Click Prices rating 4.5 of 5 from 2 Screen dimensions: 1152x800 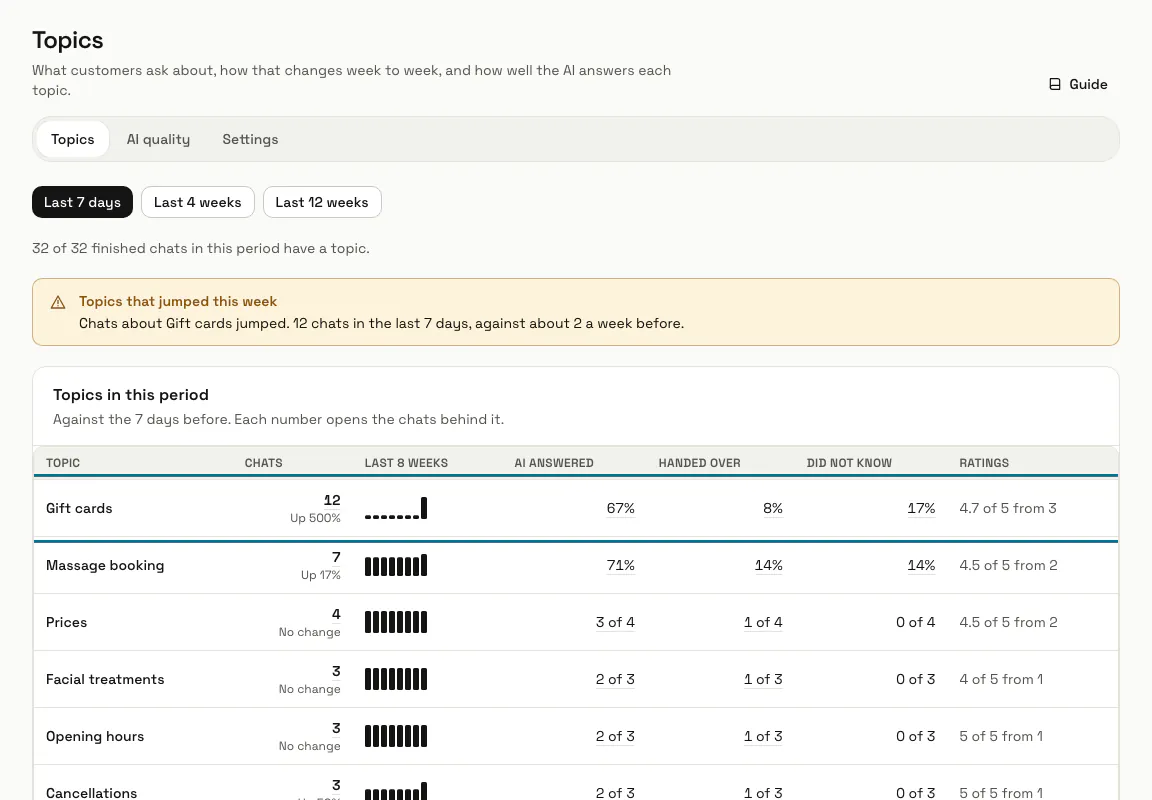(1008, 622)
